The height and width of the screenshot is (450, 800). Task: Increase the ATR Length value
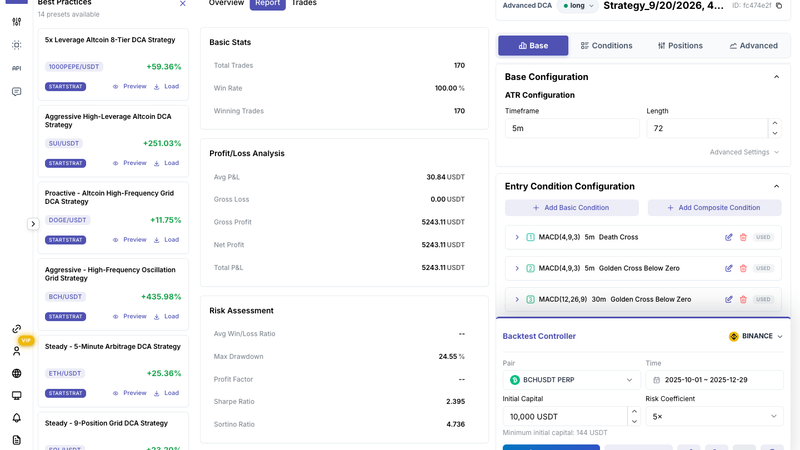point(774,123)
